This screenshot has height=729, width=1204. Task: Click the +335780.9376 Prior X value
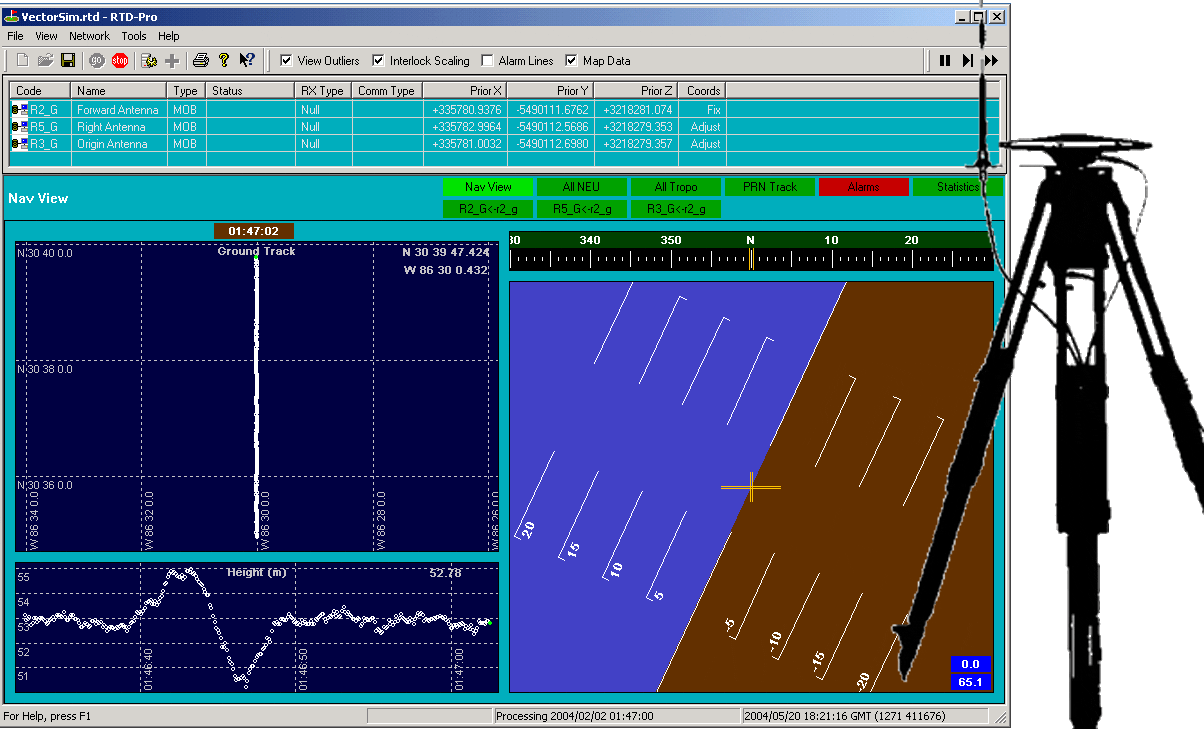465,110
